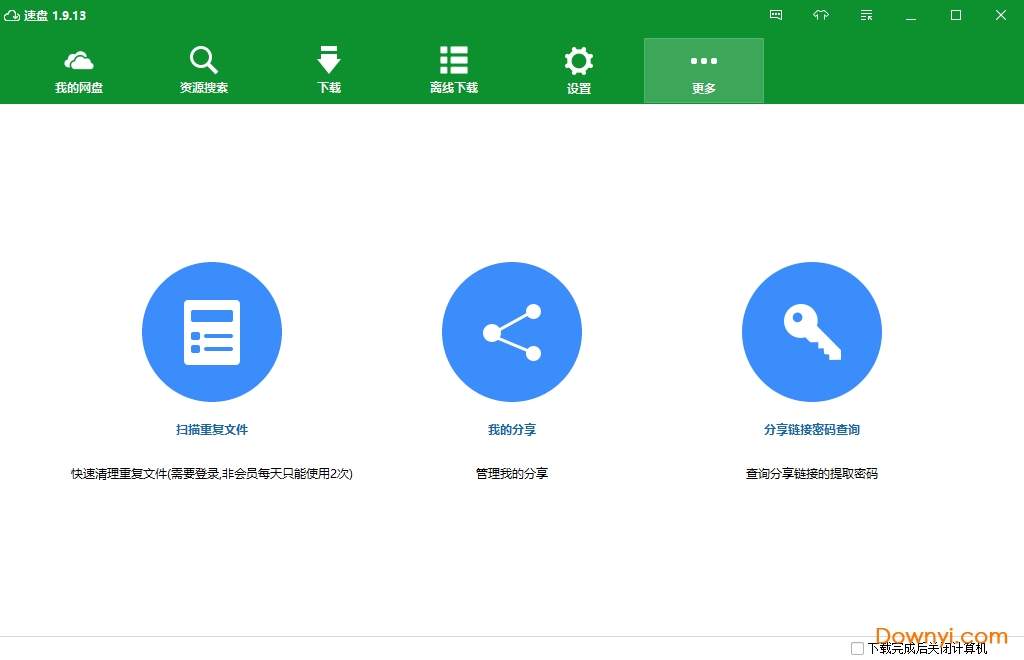
Task: Enable shutdown computer after download finishes
Action: [x=857, y=649]
